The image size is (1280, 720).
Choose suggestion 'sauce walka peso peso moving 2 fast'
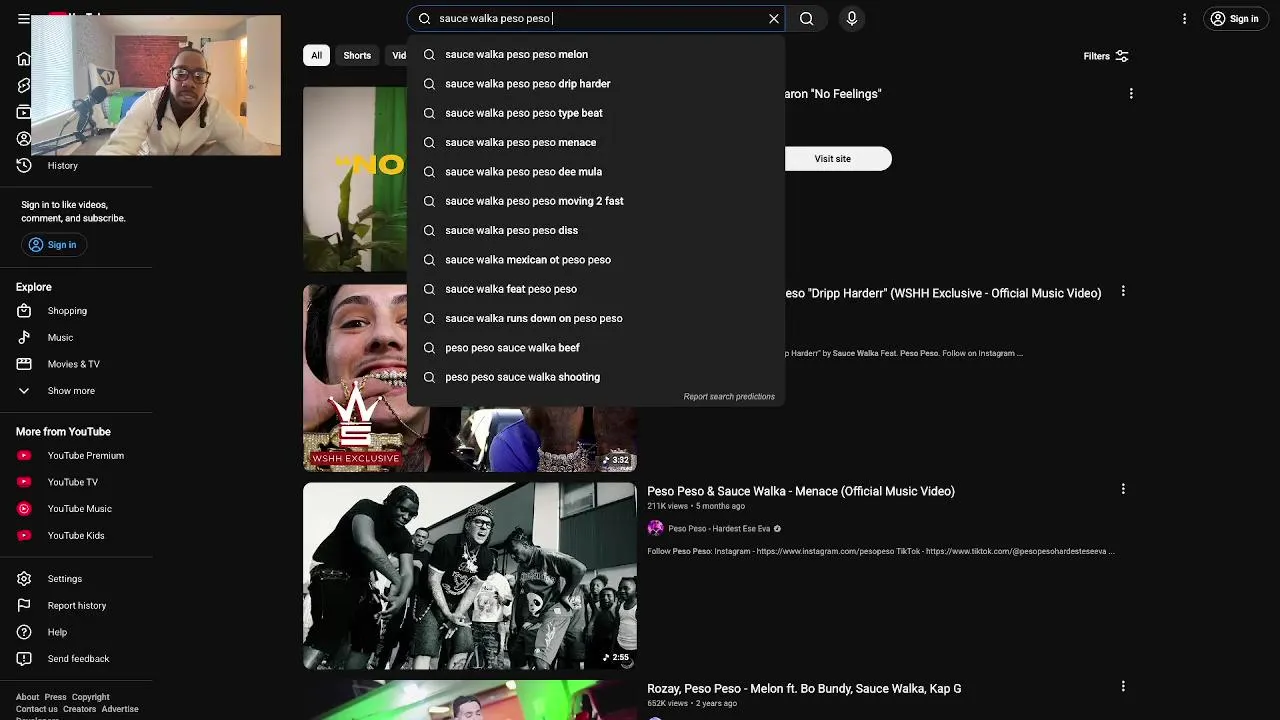(596, 201)
